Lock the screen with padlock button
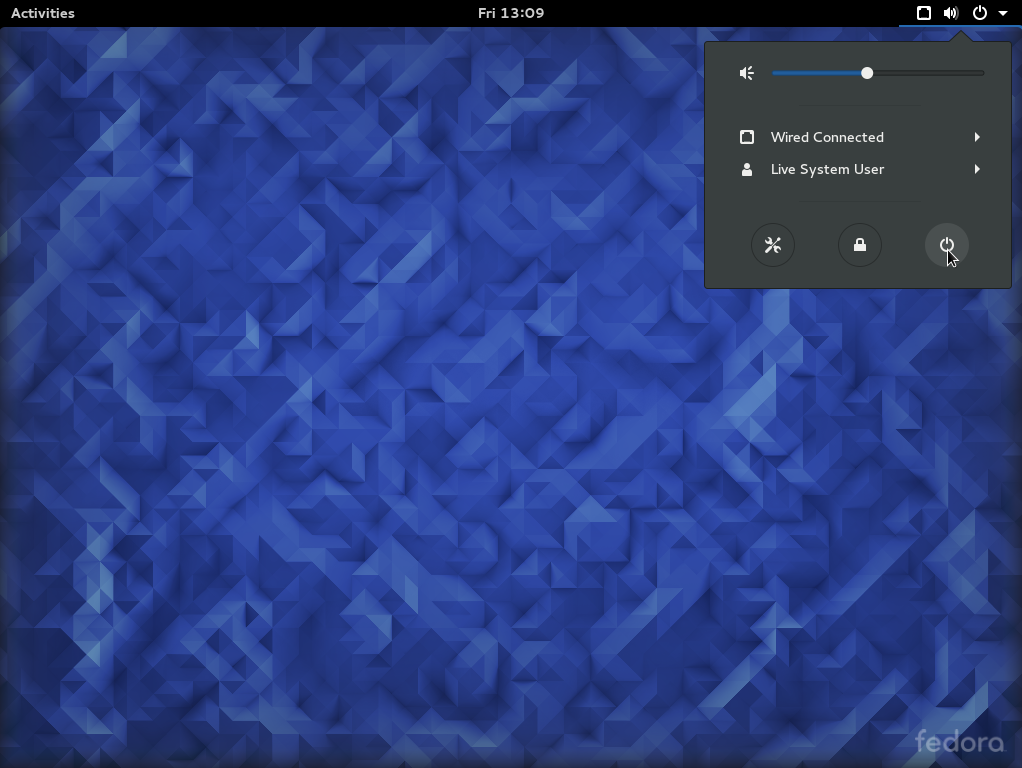1022x768 pixels. tap(860, 245)
